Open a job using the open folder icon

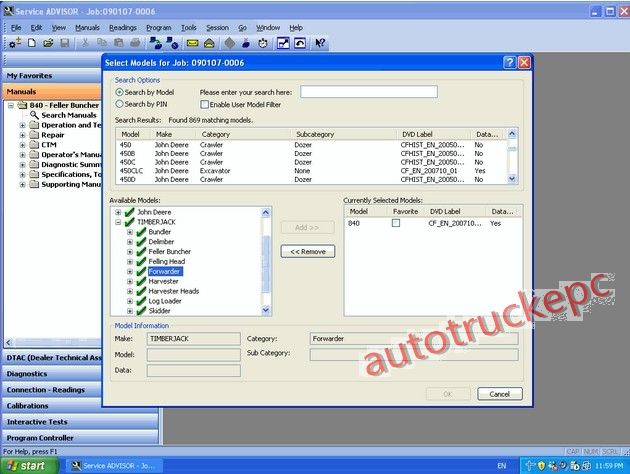coord(48,43)
